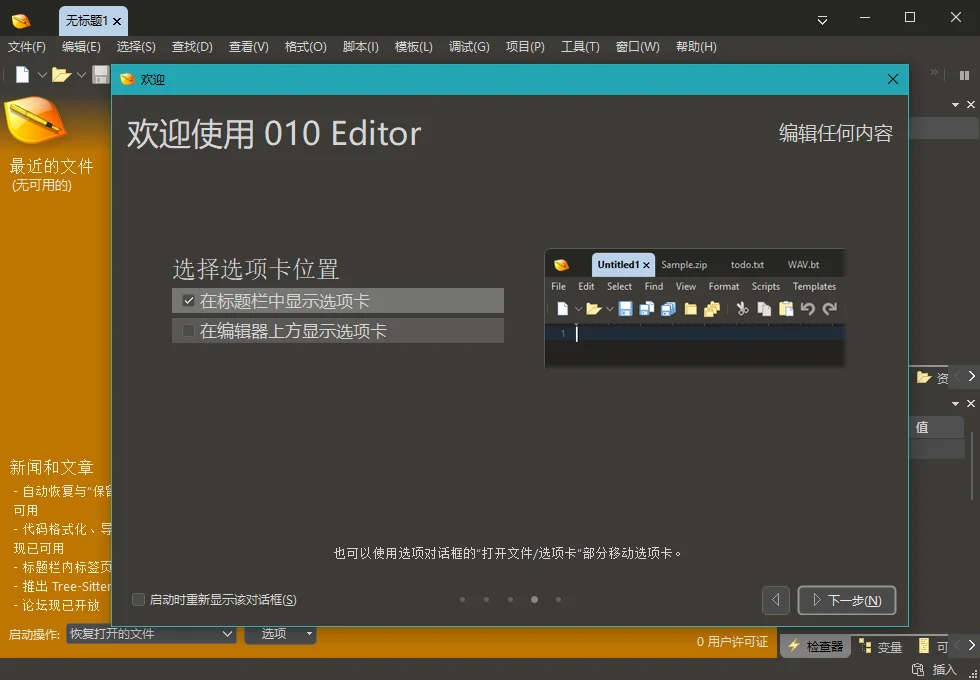The height and width of the screenshot is (680, 980).
Task: Click the 下一步(N) button
Action: [x=847, y=600]
